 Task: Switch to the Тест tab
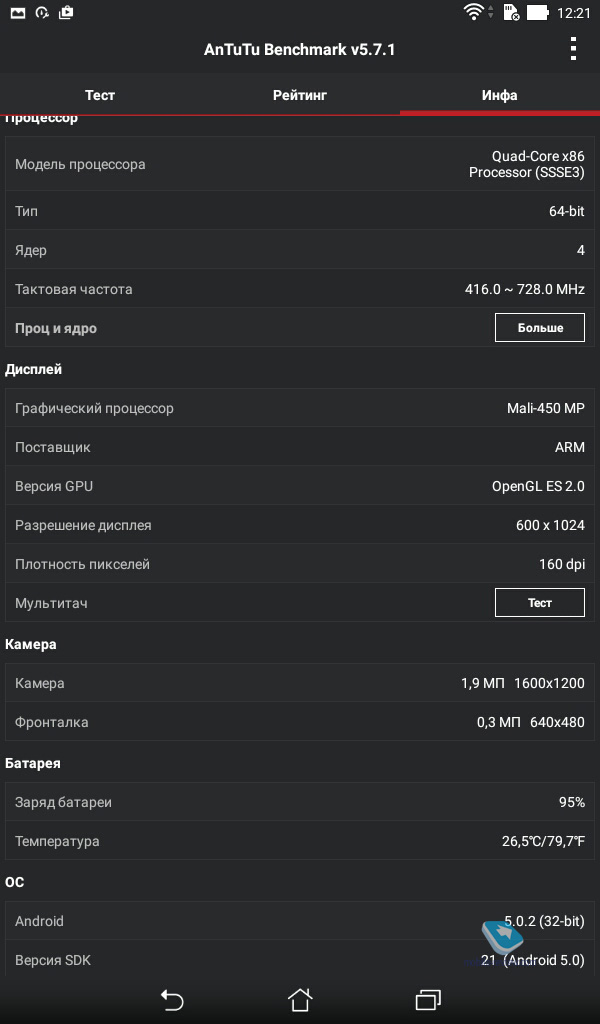100,95
